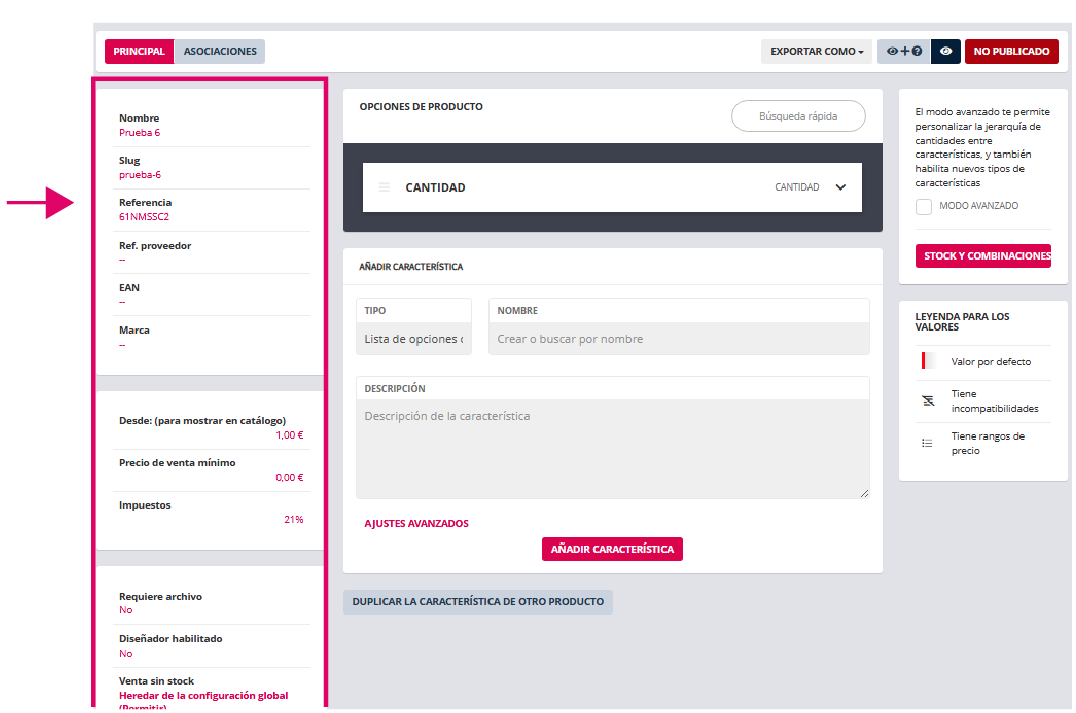This screenshot has width=1076, height=713.
Task: Click the dark eye preview icon
Action: [946, 51]
